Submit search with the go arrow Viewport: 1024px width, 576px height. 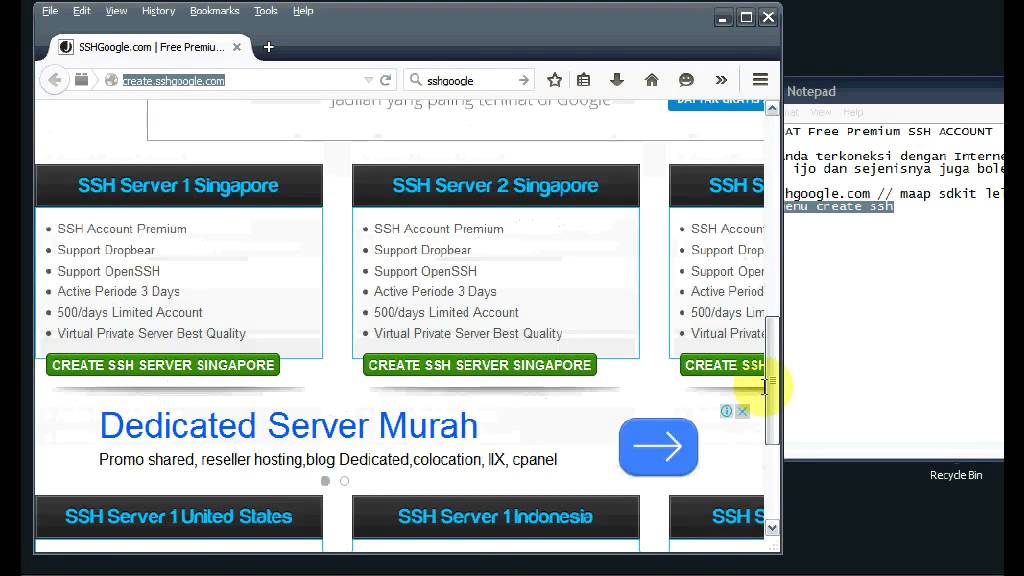pyautogui.click(x=523, y=80)
